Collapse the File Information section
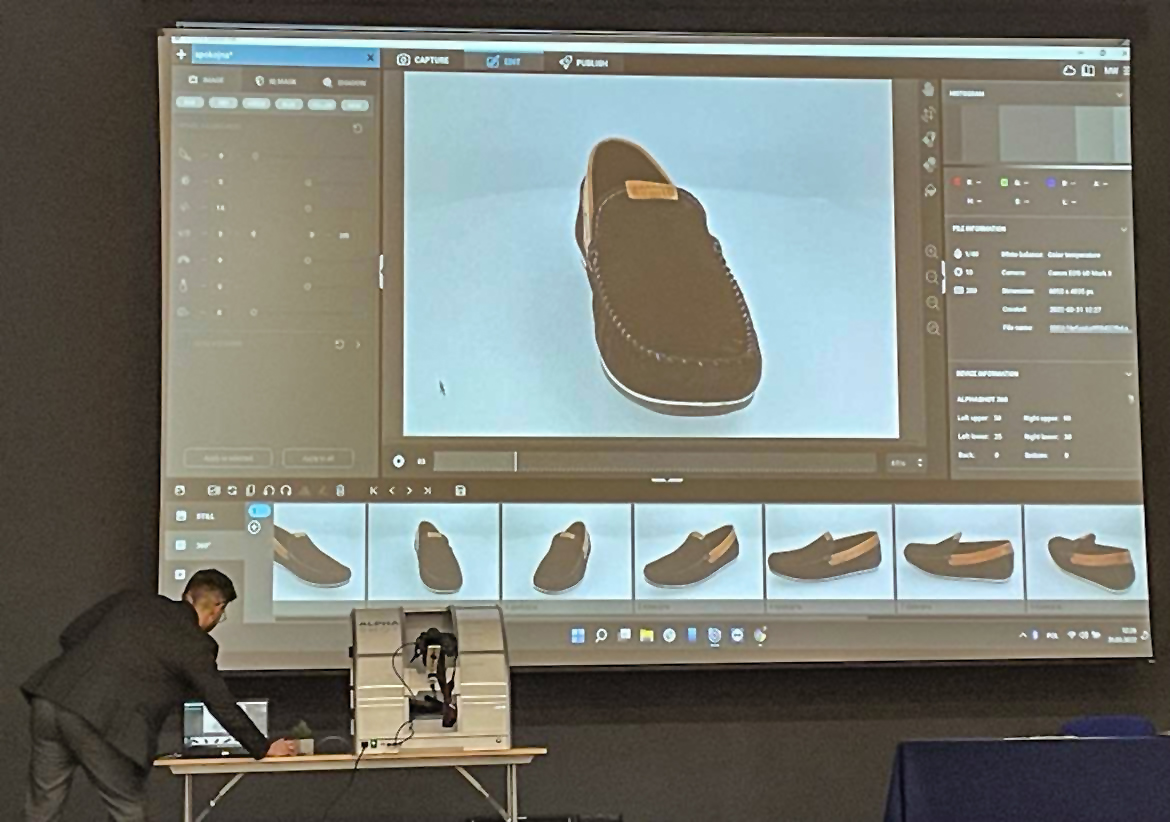This screenshot has width=1170, height=822. 1123,230
